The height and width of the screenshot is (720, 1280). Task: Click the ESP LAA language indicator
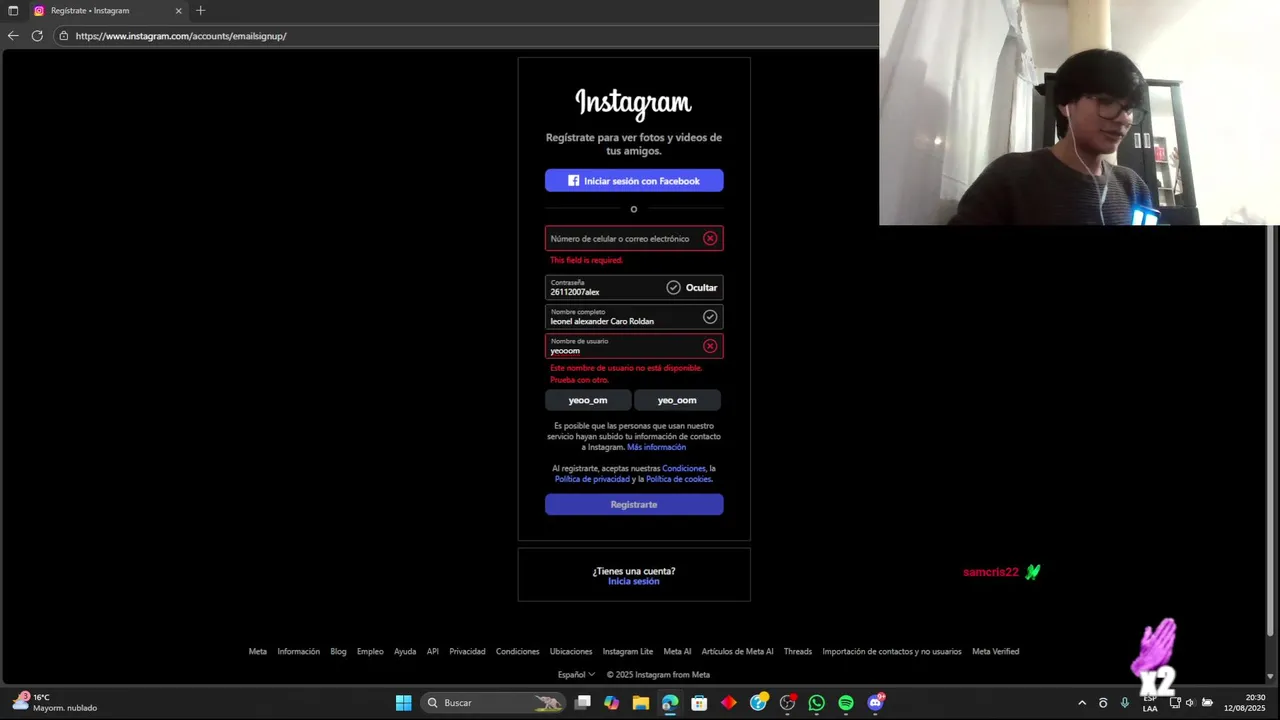[1150, 703]
